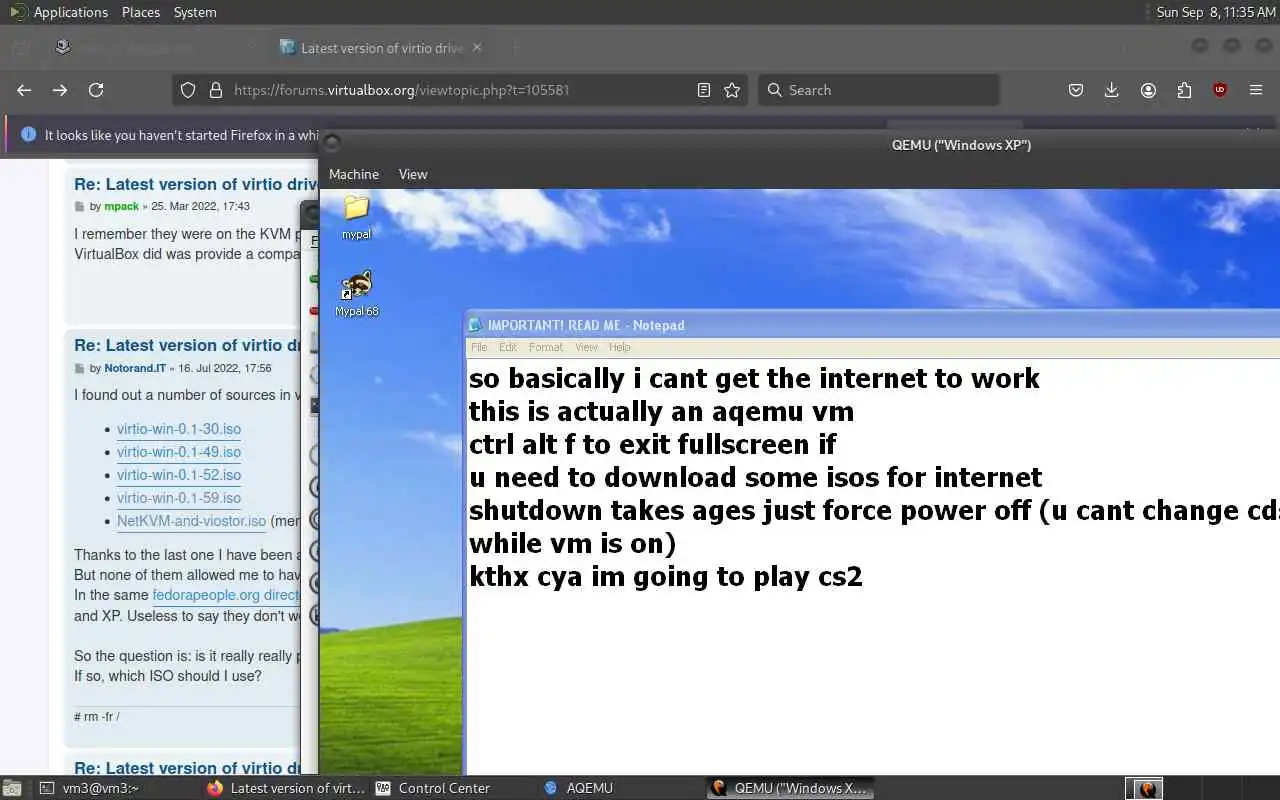Screen dimensions: 1280x800
Task: Click the Firefox search box
Action: [x=878, y=90]
